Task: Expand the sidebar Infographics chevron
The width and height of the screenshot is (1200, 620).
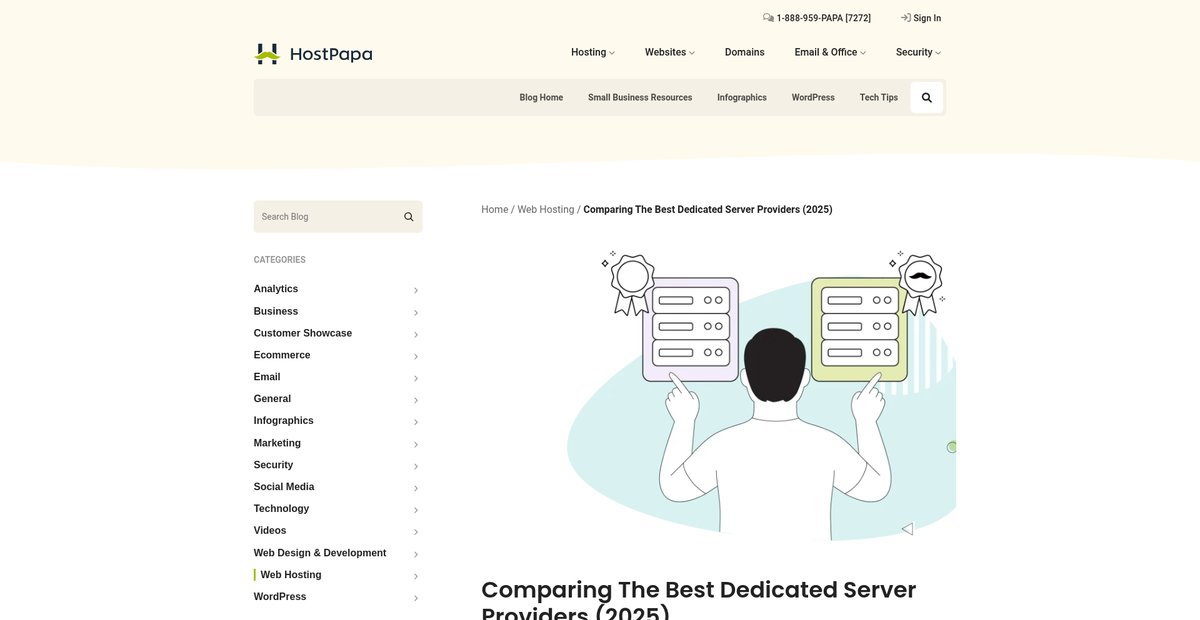Action: coord(416,422)
